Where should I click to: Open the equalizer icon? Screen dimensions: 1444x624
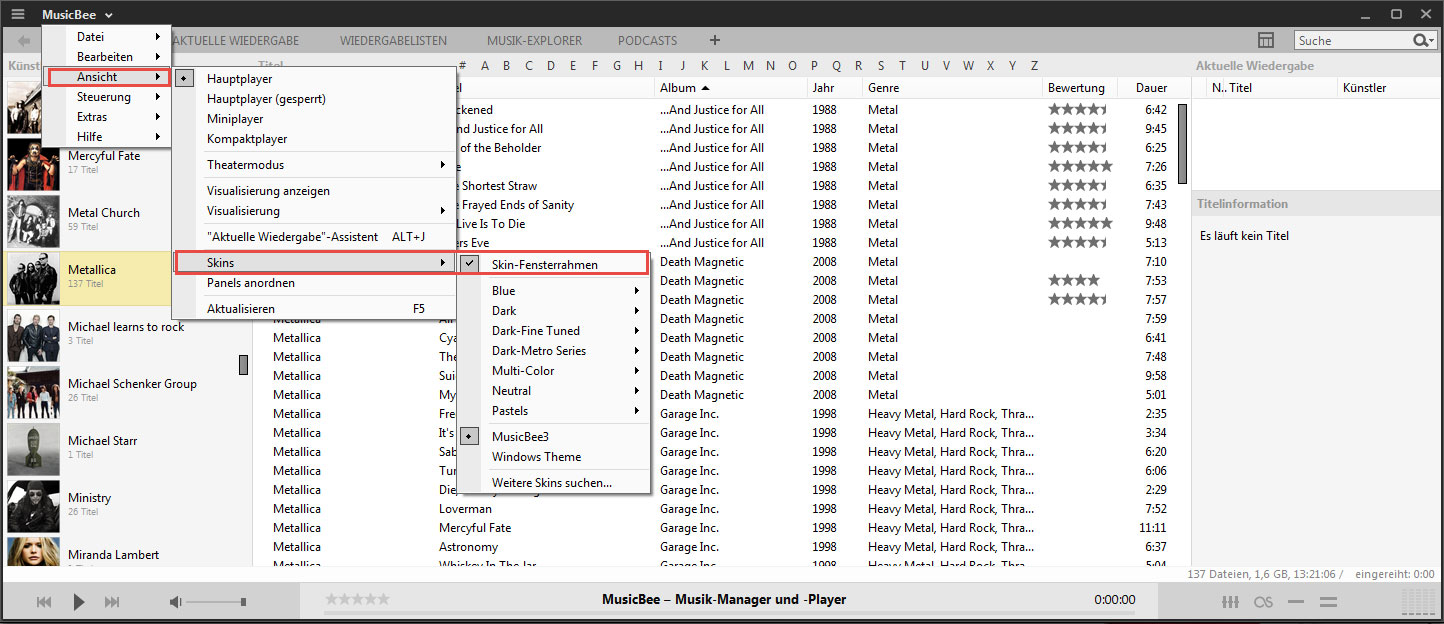[x=1231, y=602]
